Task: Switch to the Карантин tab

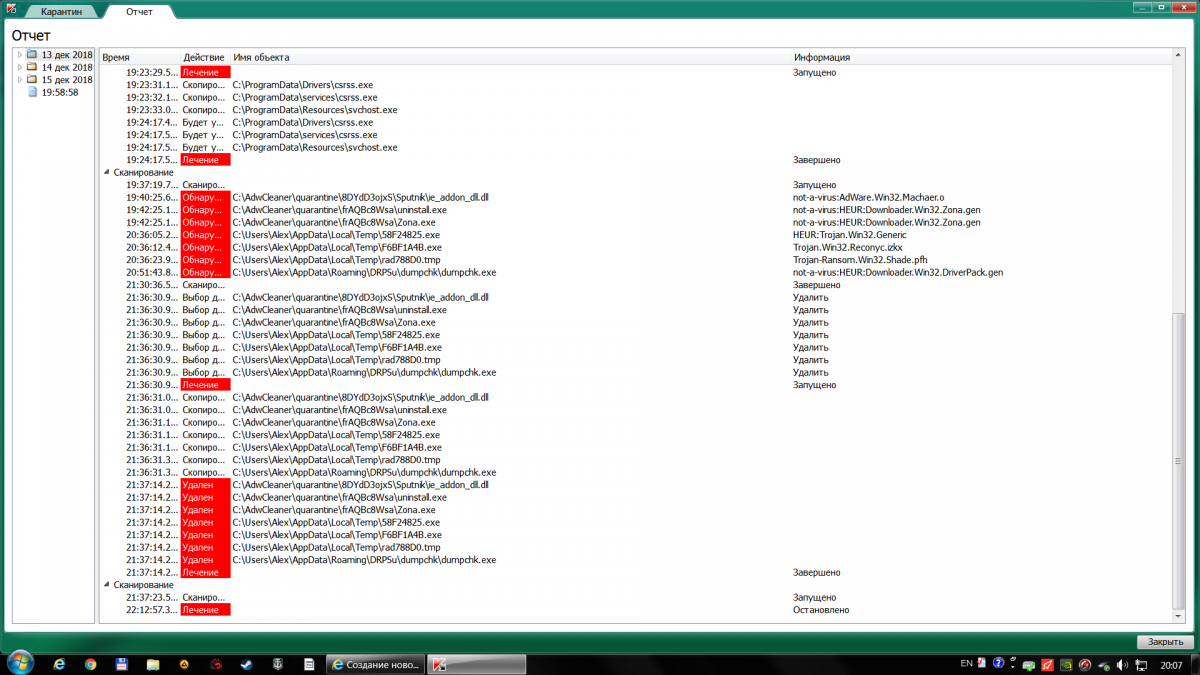Action: click(62, 11)
